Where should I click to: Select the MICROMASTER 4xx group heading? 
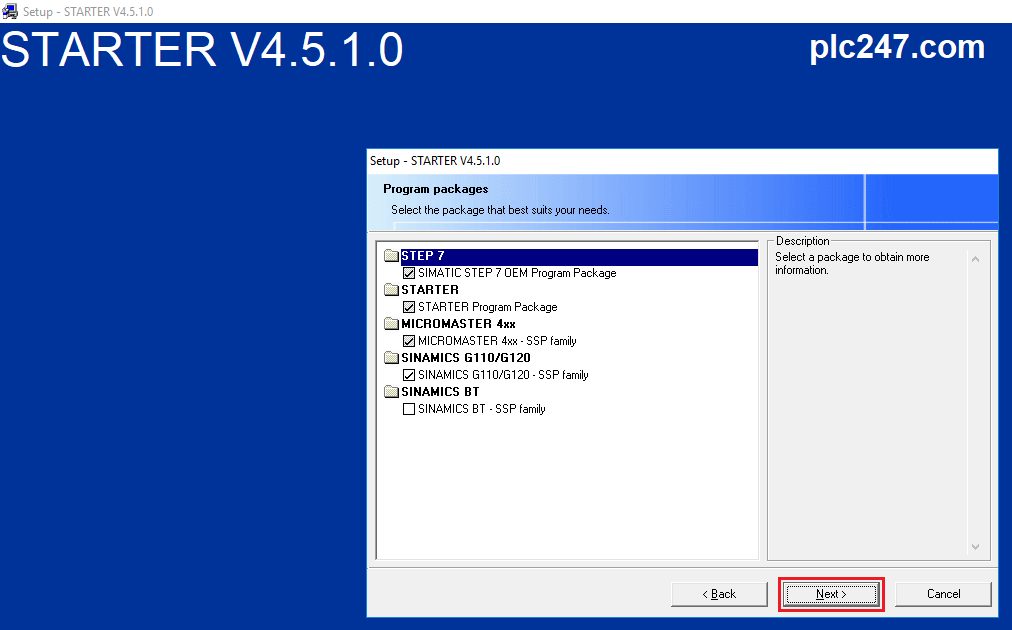458,324
